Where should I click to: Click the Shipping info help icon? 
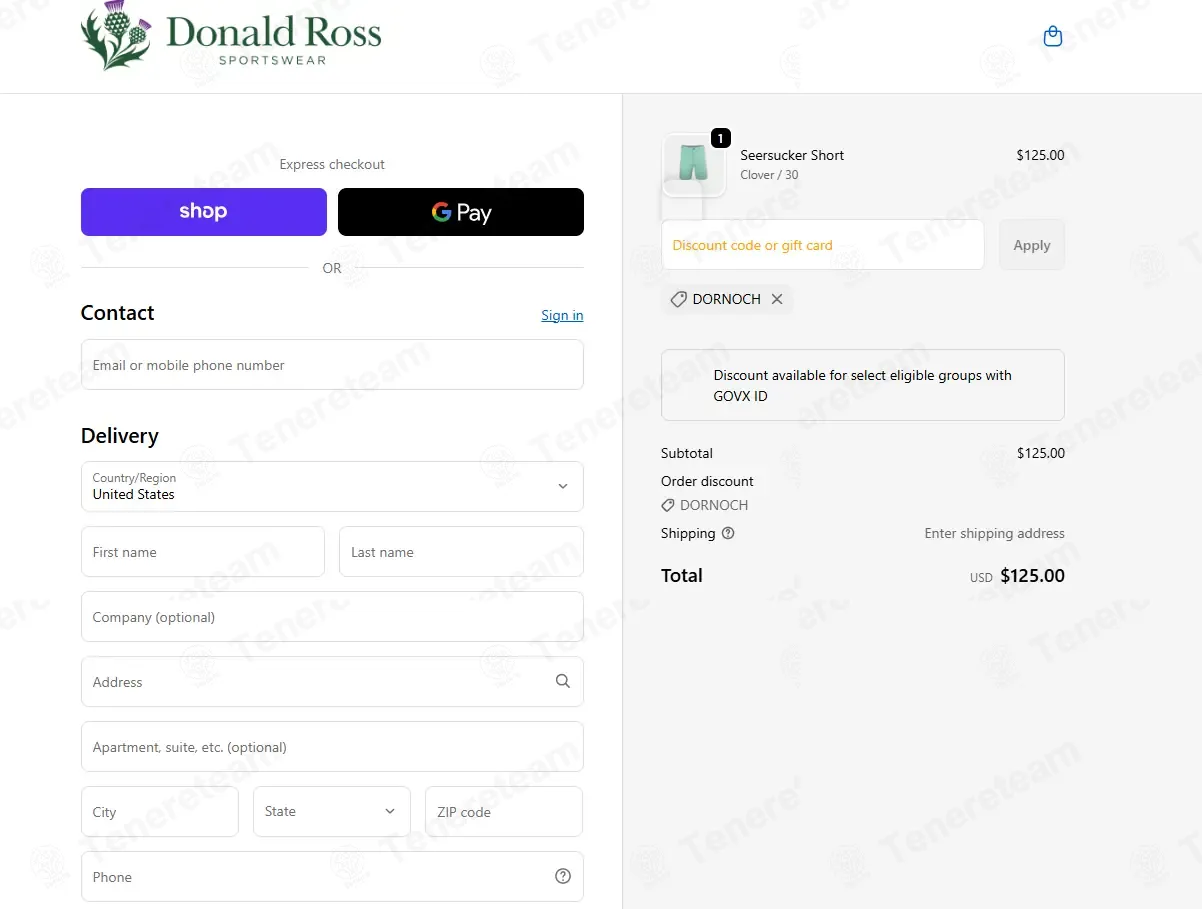coord(728,533)
